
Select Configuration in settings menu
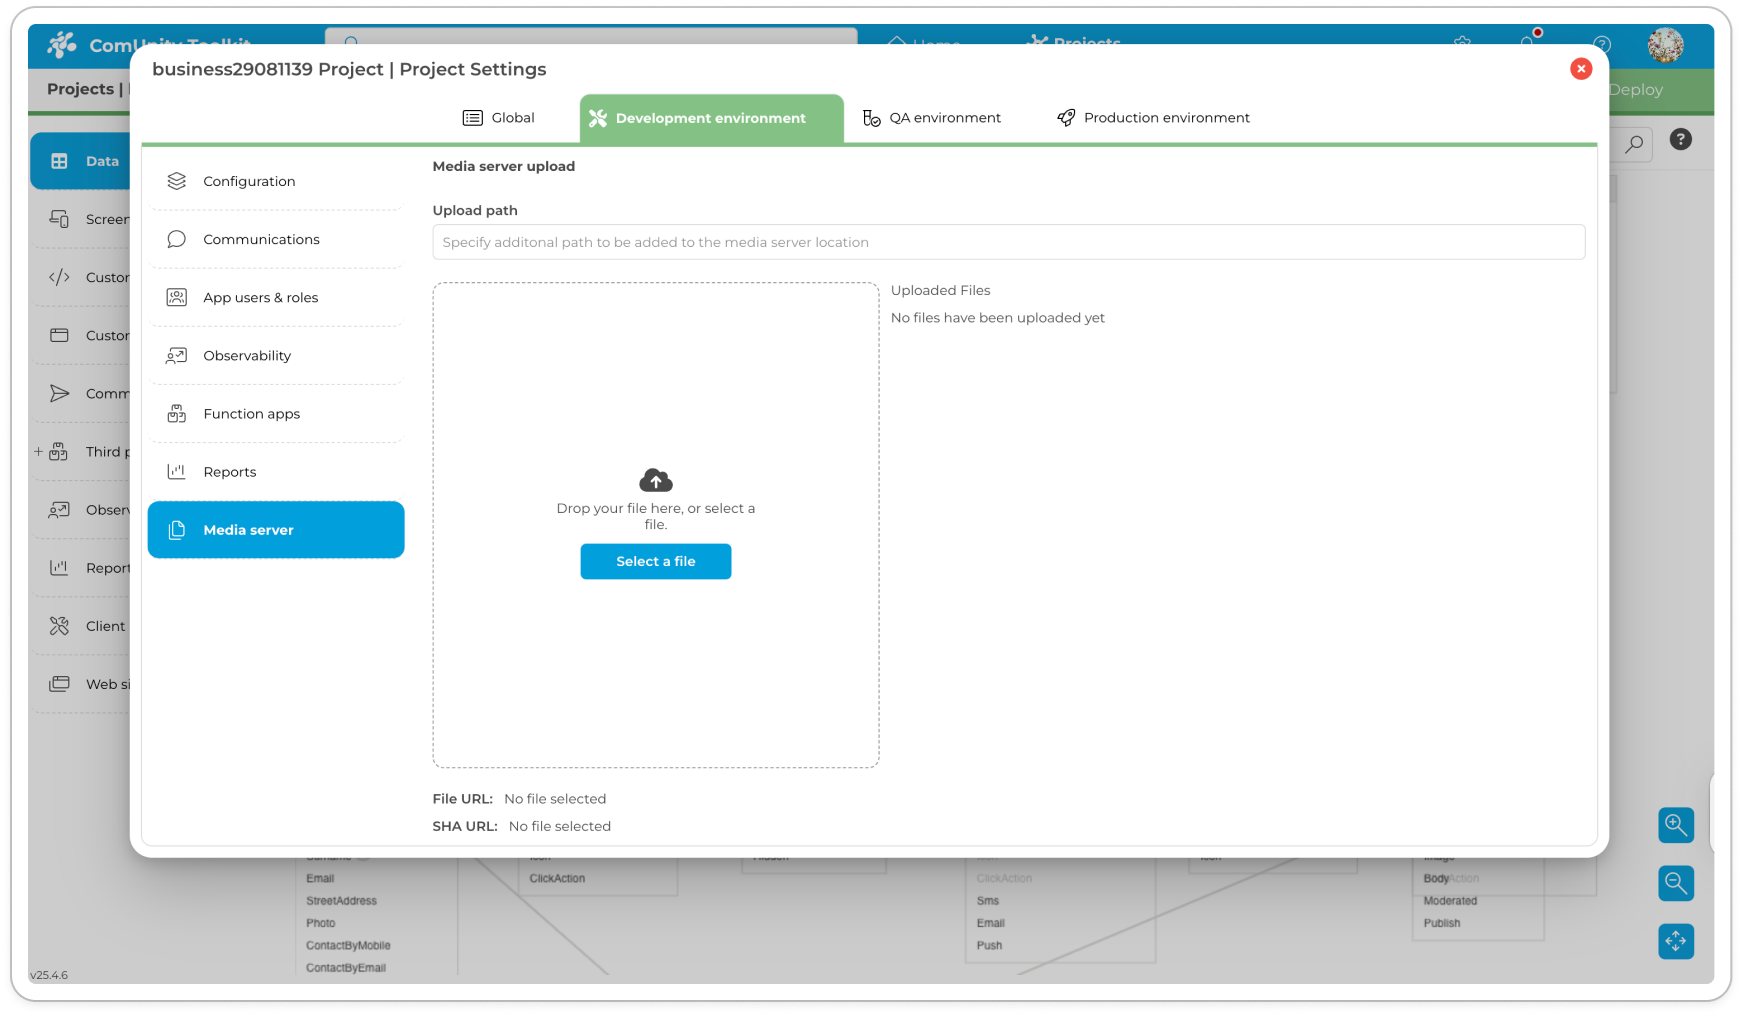(x=249, y=182)
